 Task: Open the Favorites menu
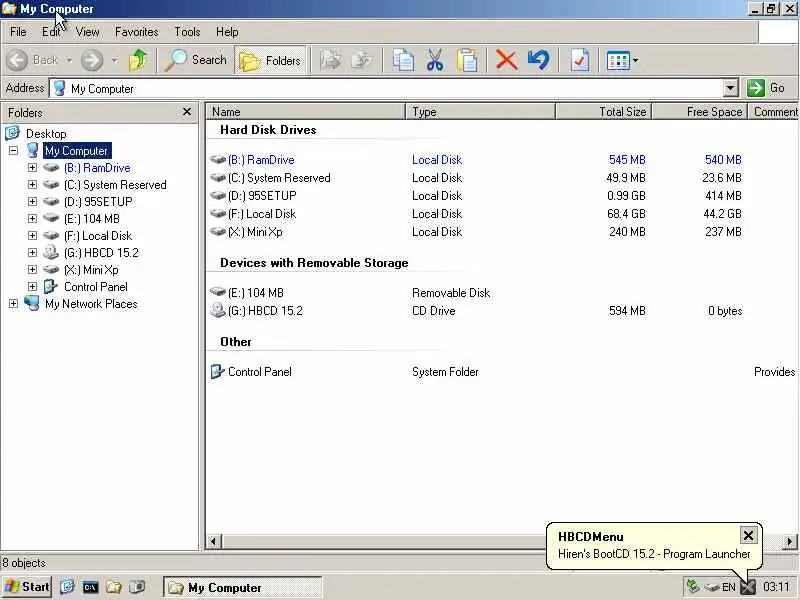136,32
